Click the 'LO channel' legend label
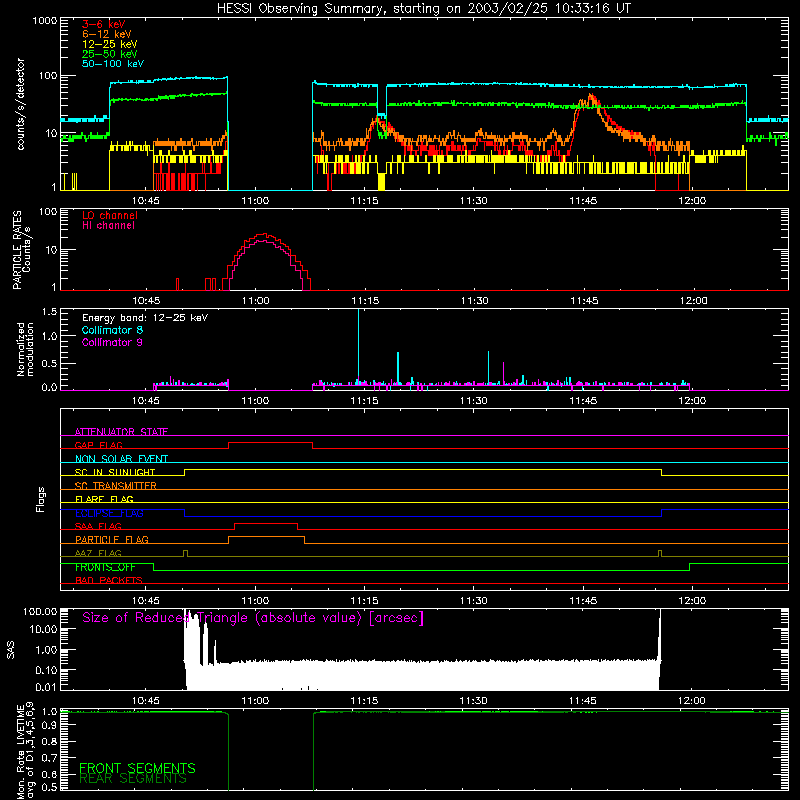This screenshot has height=800, width=800. 110,215
